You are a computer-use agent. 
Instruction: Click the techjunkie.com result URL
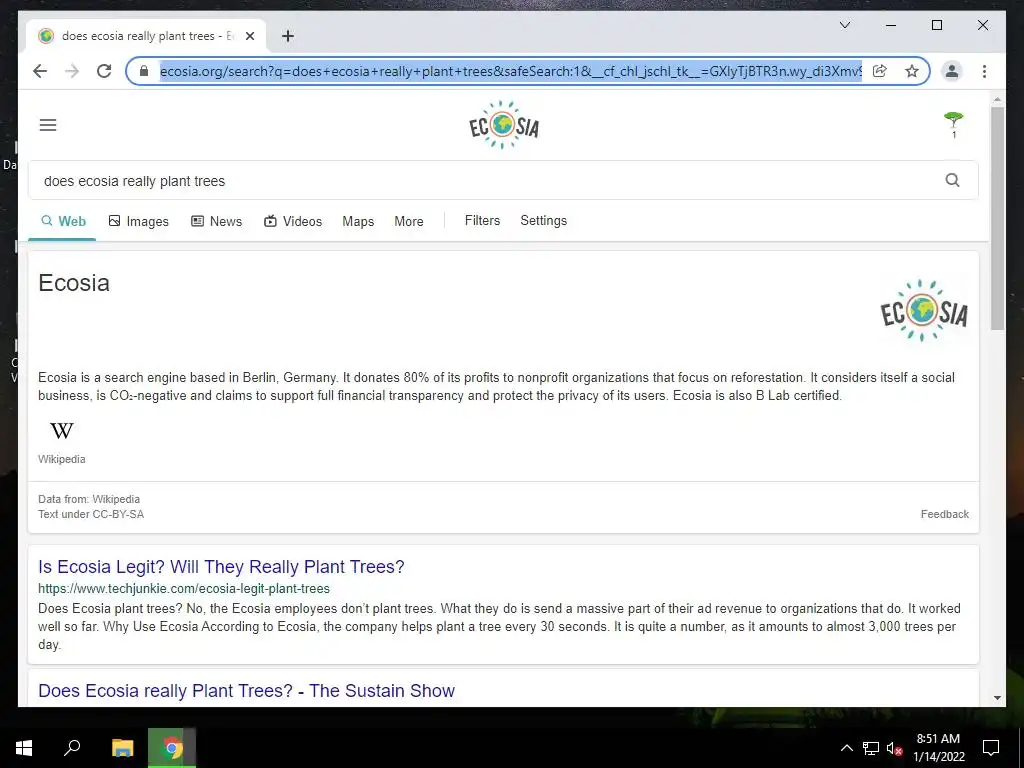(184, 588)
